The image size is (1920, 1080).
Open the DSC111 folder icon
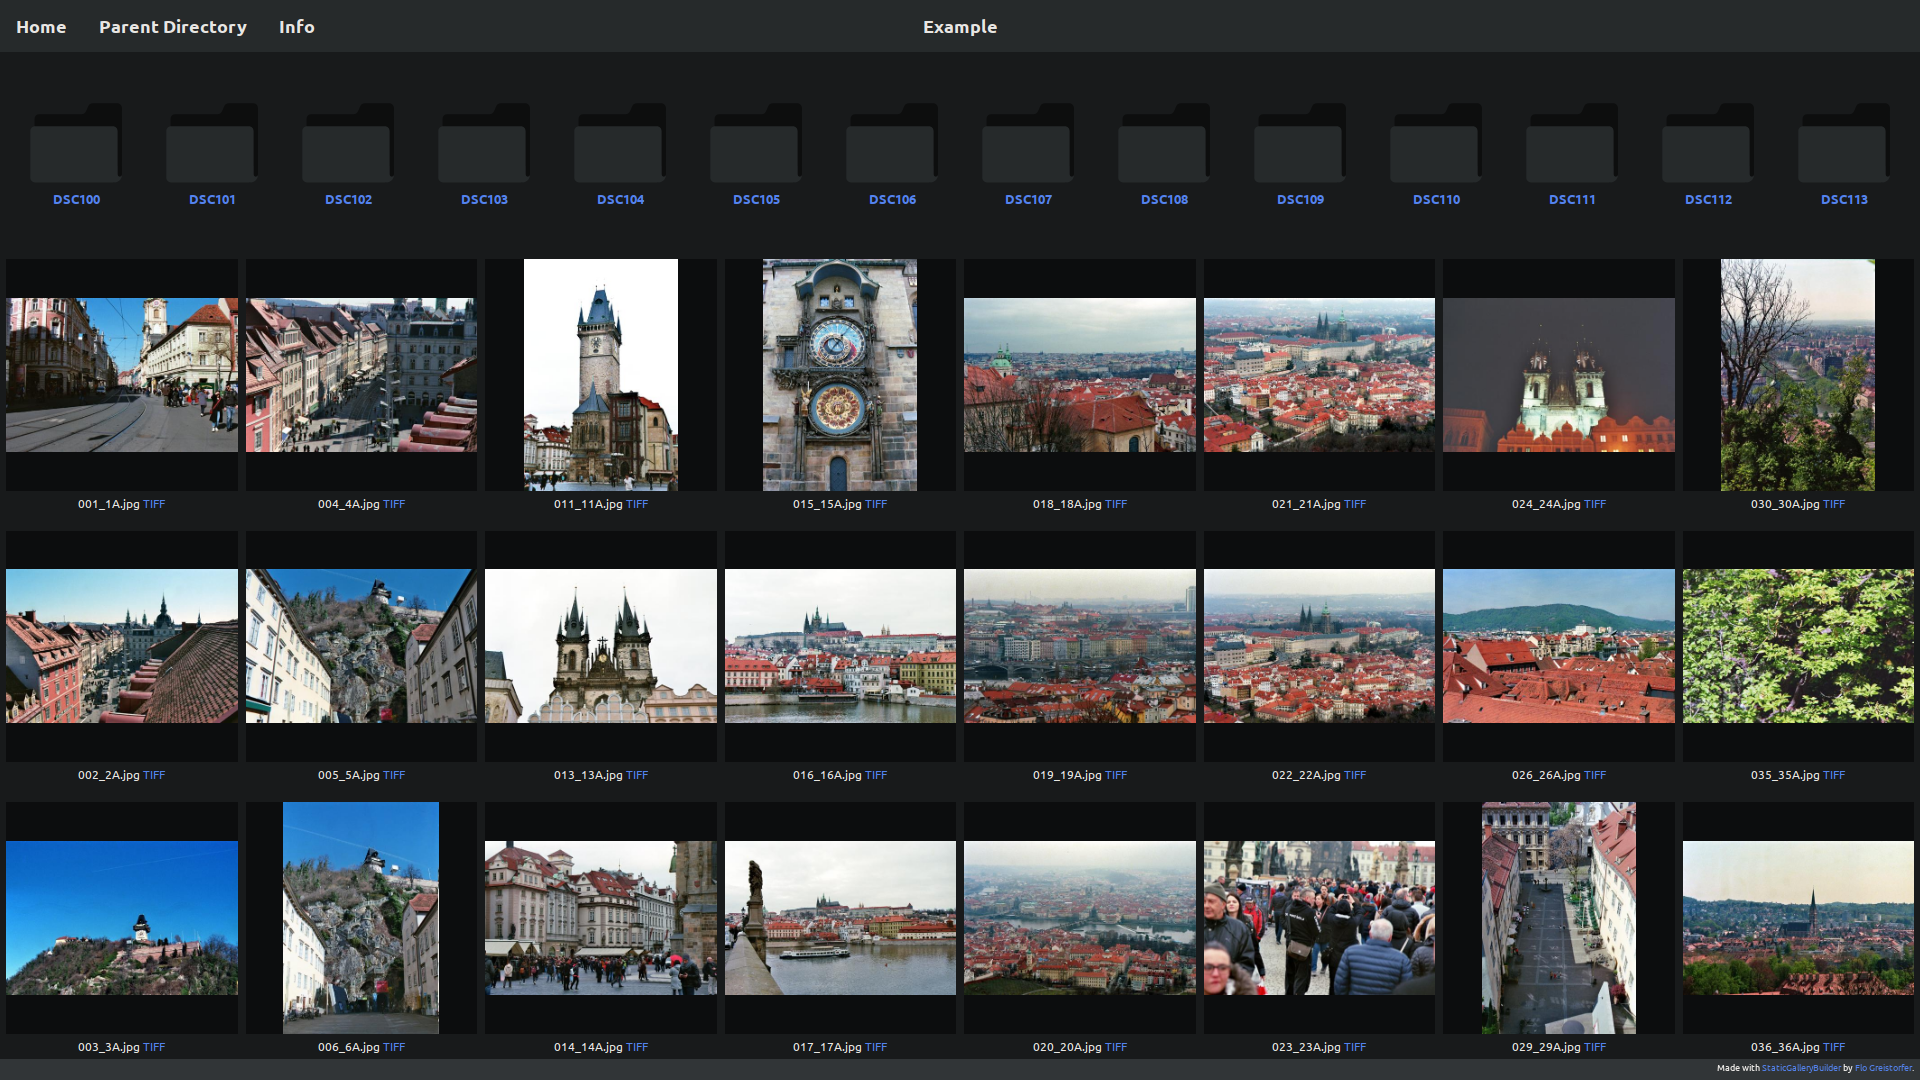(x=1572, y=144)
